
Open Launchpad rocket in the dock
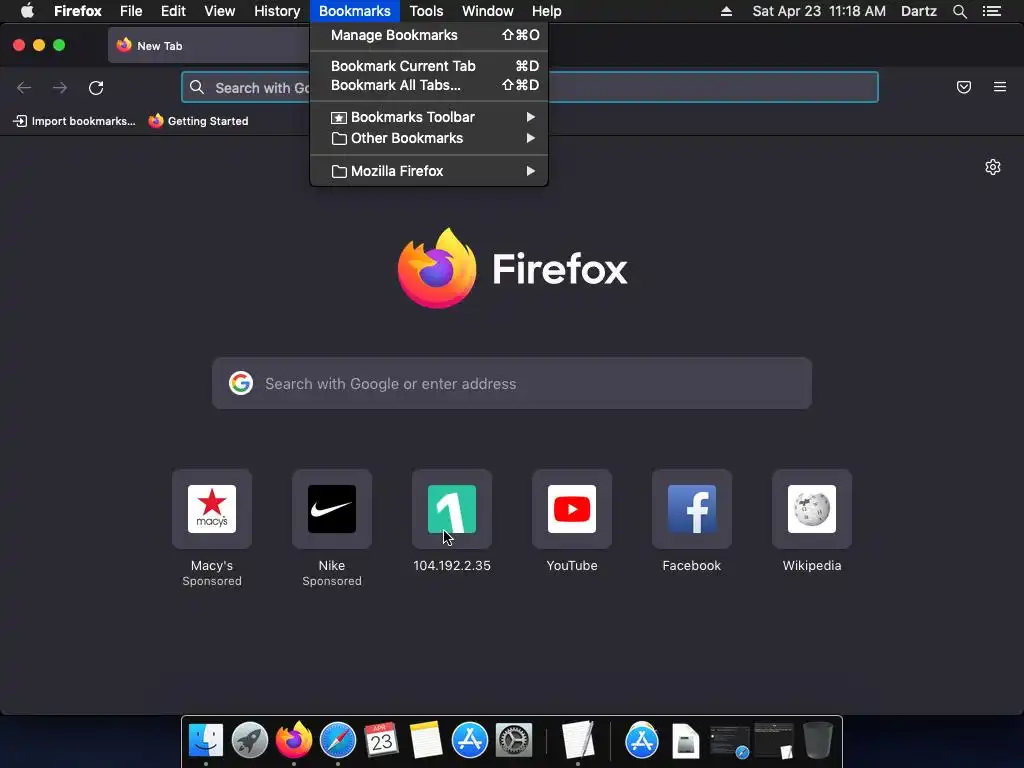(x=249, y=741)
